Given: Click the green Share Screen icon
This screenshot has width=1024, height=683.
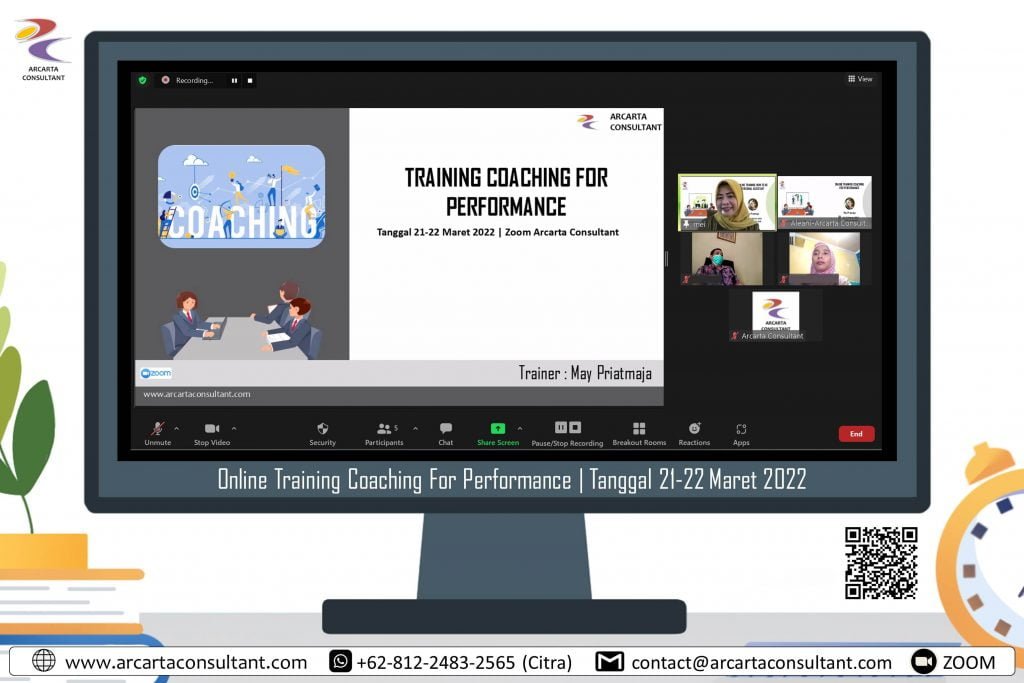Looking at the screenshot, I should (x=497, y=429).
